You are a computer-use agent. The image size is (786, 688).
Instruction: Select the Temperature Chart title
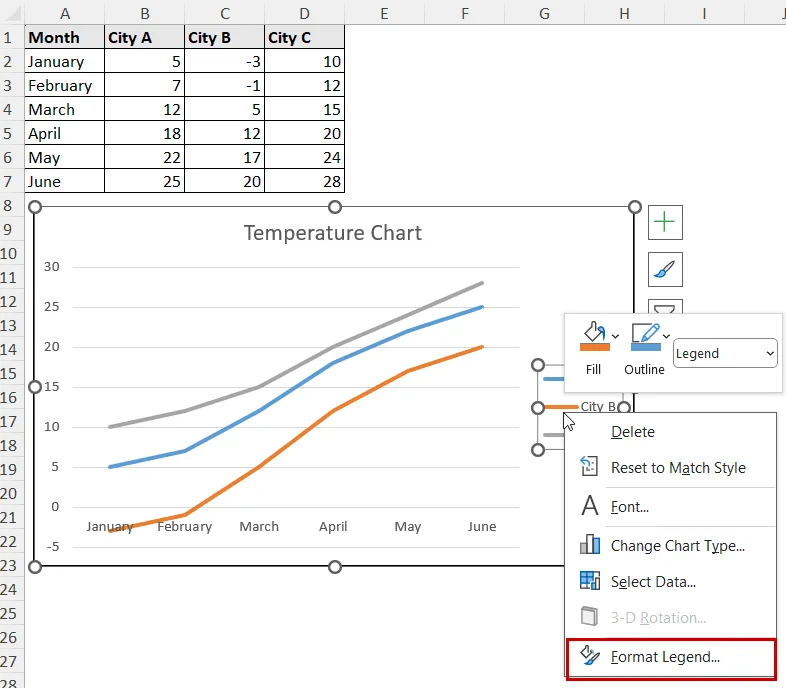pos(333,233)
